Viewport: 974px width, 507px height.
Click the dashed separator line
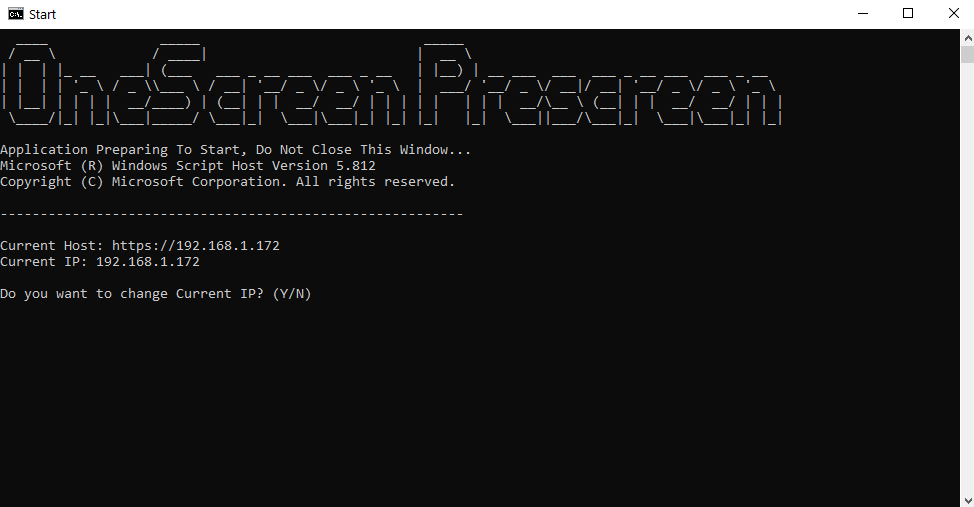tap(231, 214)
